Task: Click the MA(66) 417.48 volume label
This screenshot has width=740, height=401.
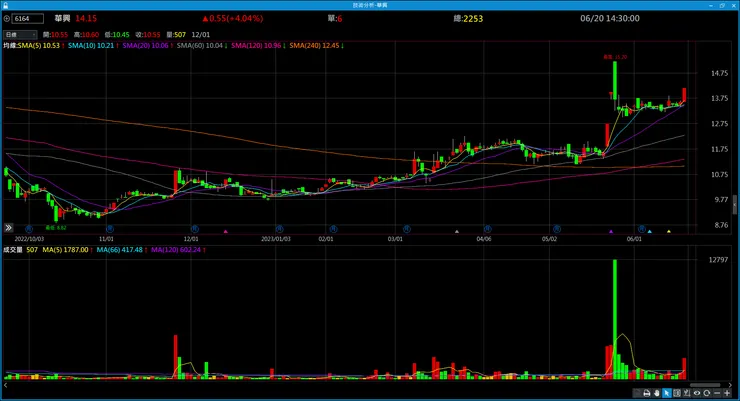Action: coord(119,250)
